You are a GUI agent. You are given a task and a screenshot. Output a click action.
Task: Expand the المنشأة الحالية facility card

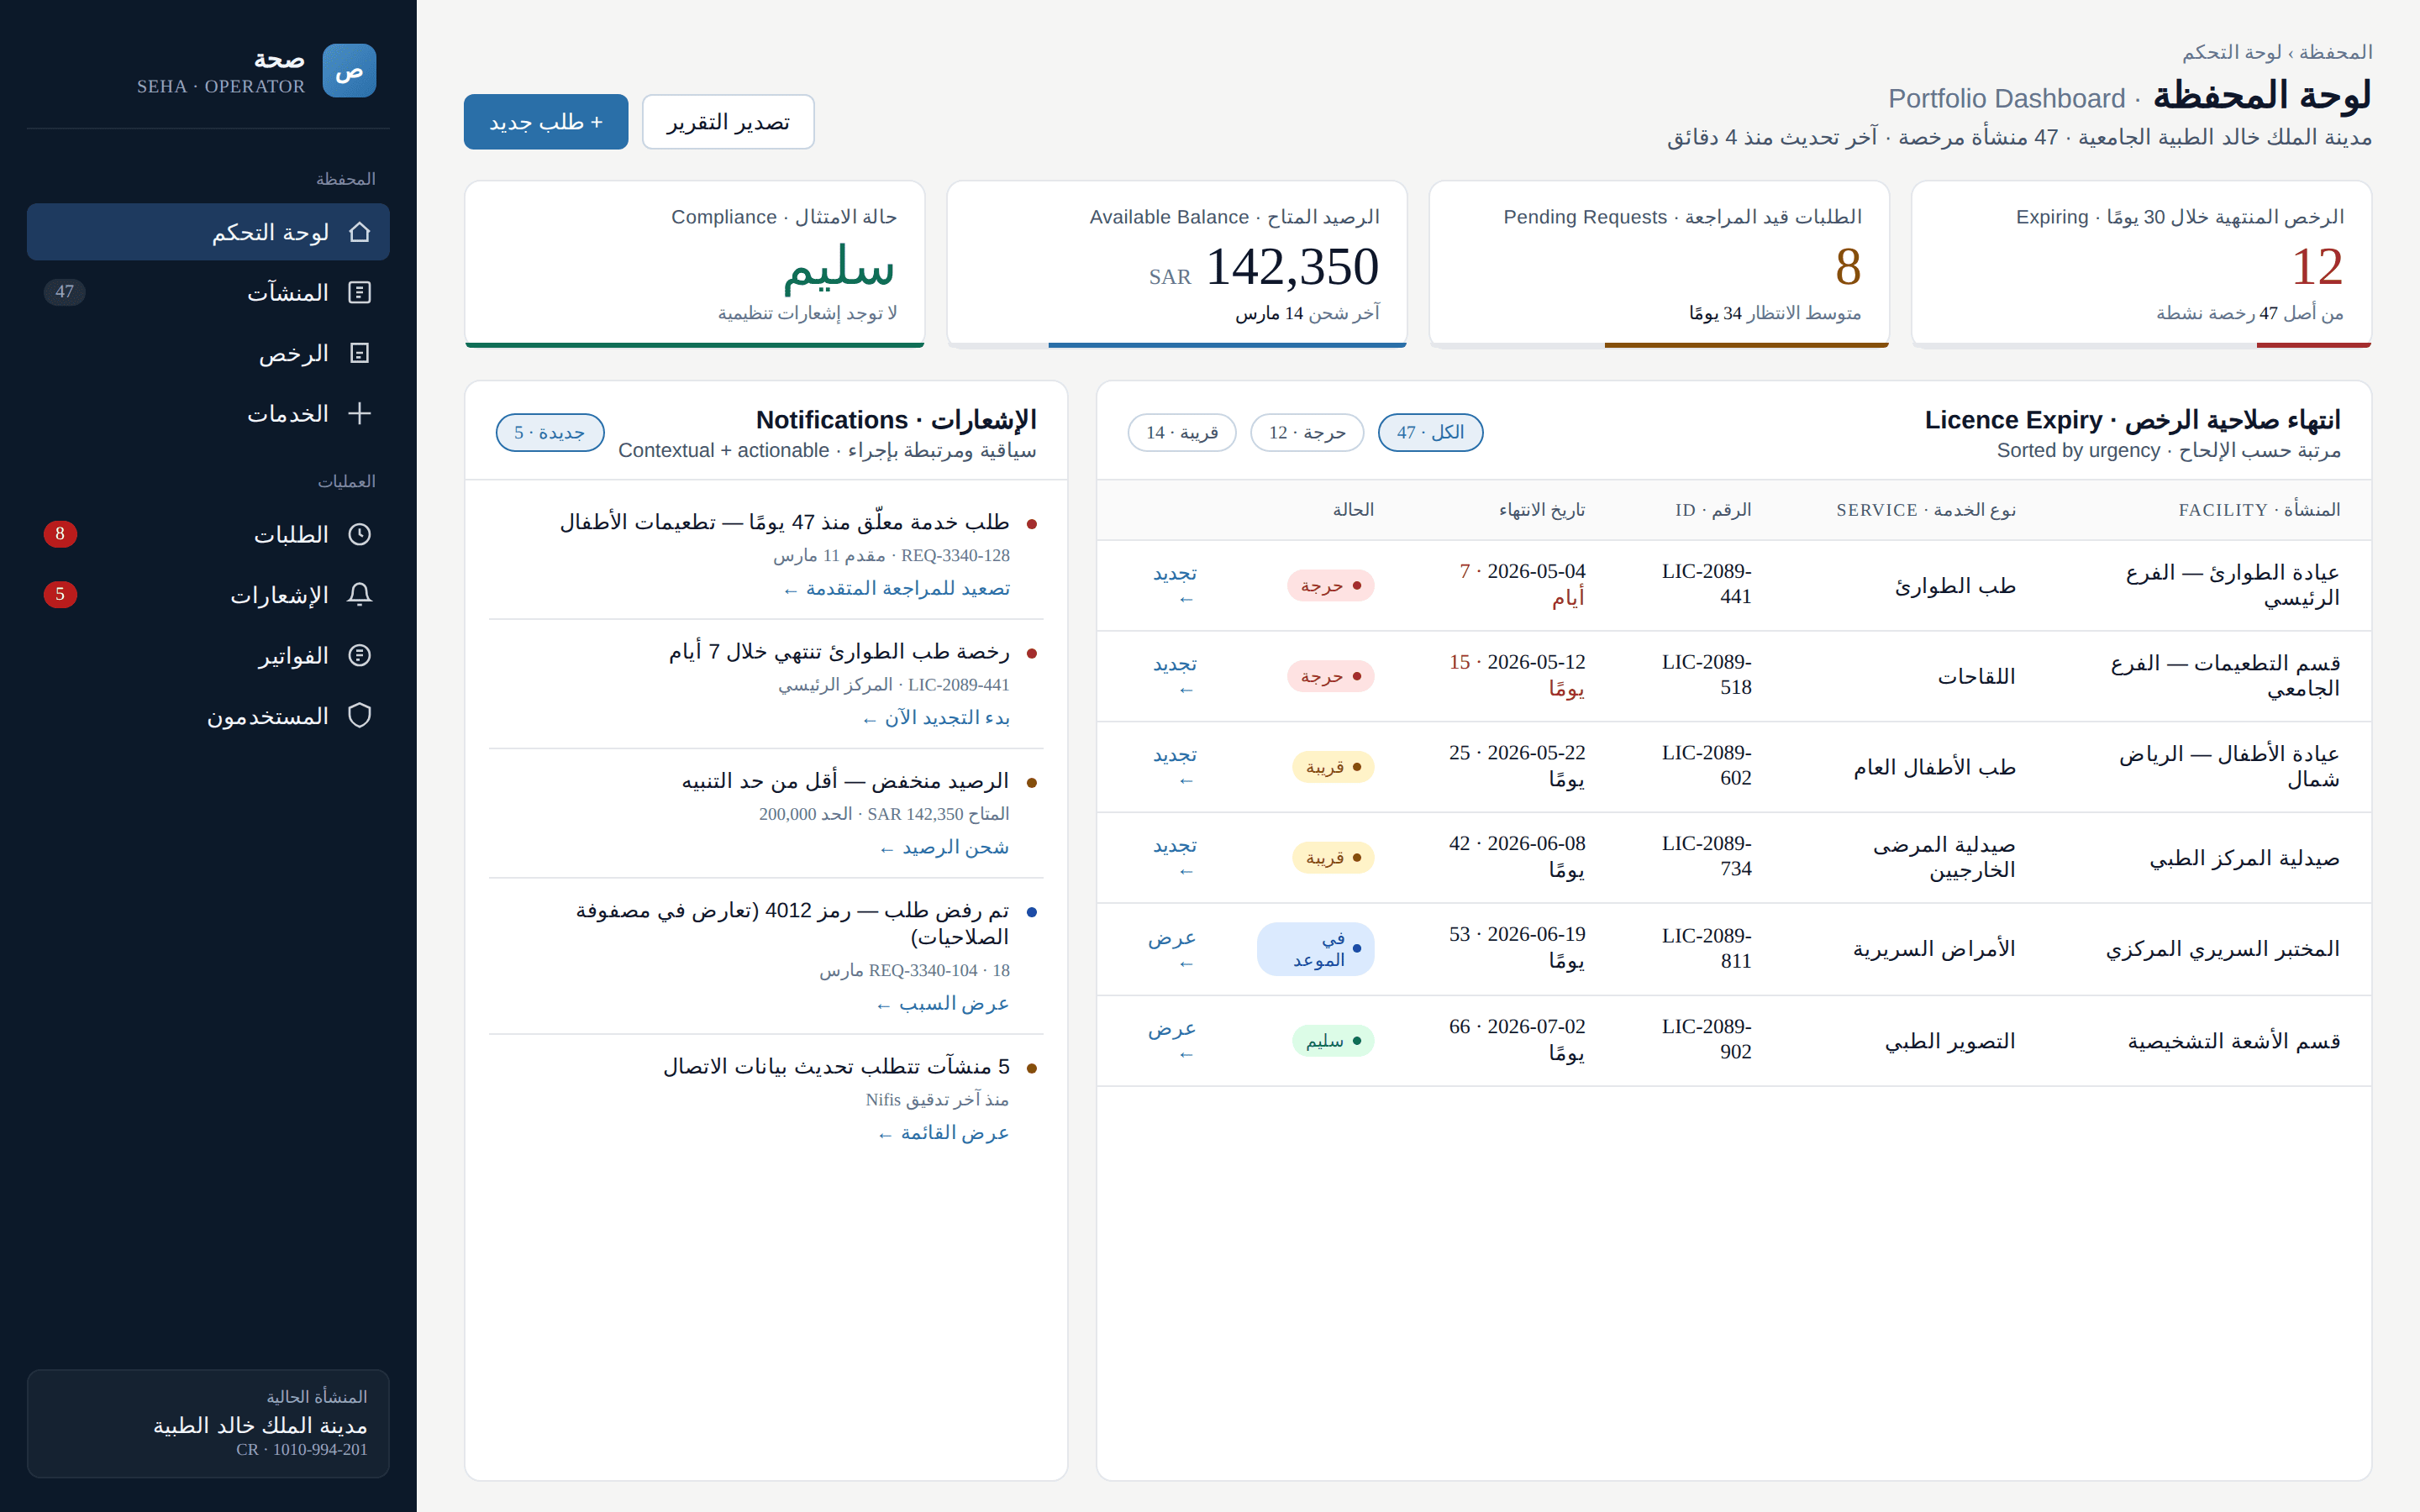[x=207, y=1424]
